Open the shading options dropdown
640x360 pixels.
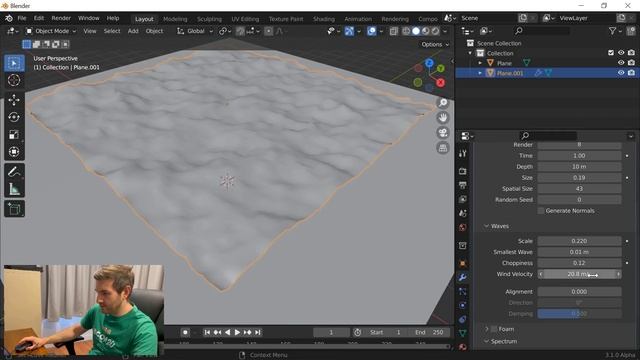tap(445, 31)
